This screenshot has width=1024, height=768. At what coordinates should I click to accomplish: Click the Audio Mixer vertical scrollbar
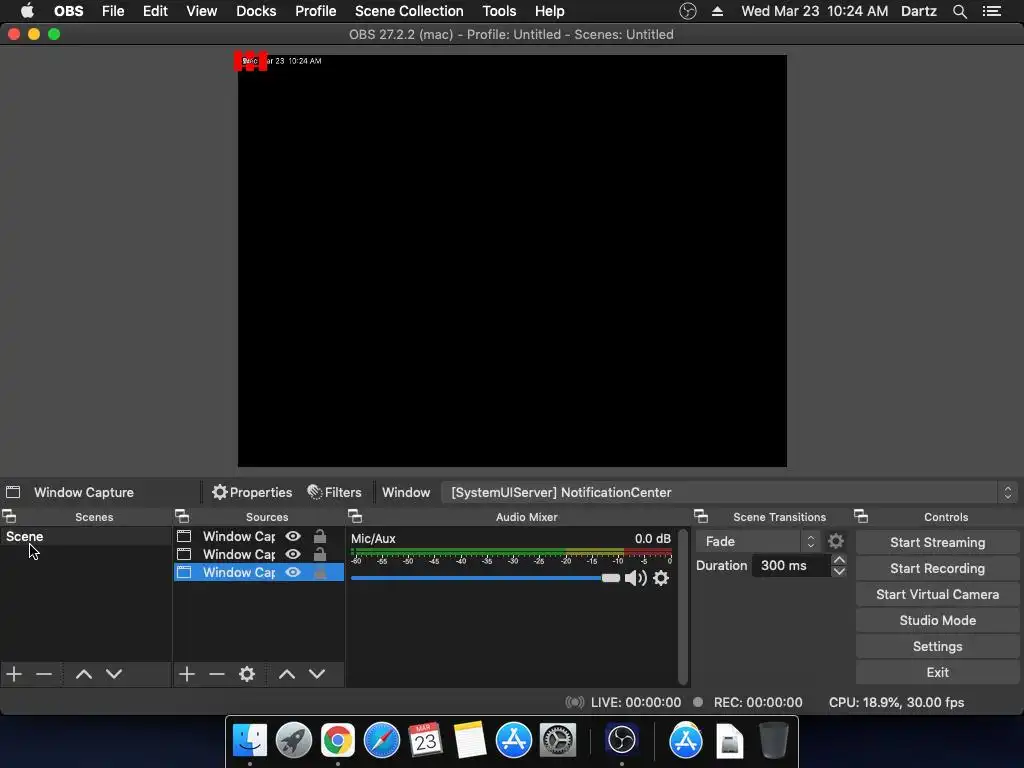tap(683, 607)
